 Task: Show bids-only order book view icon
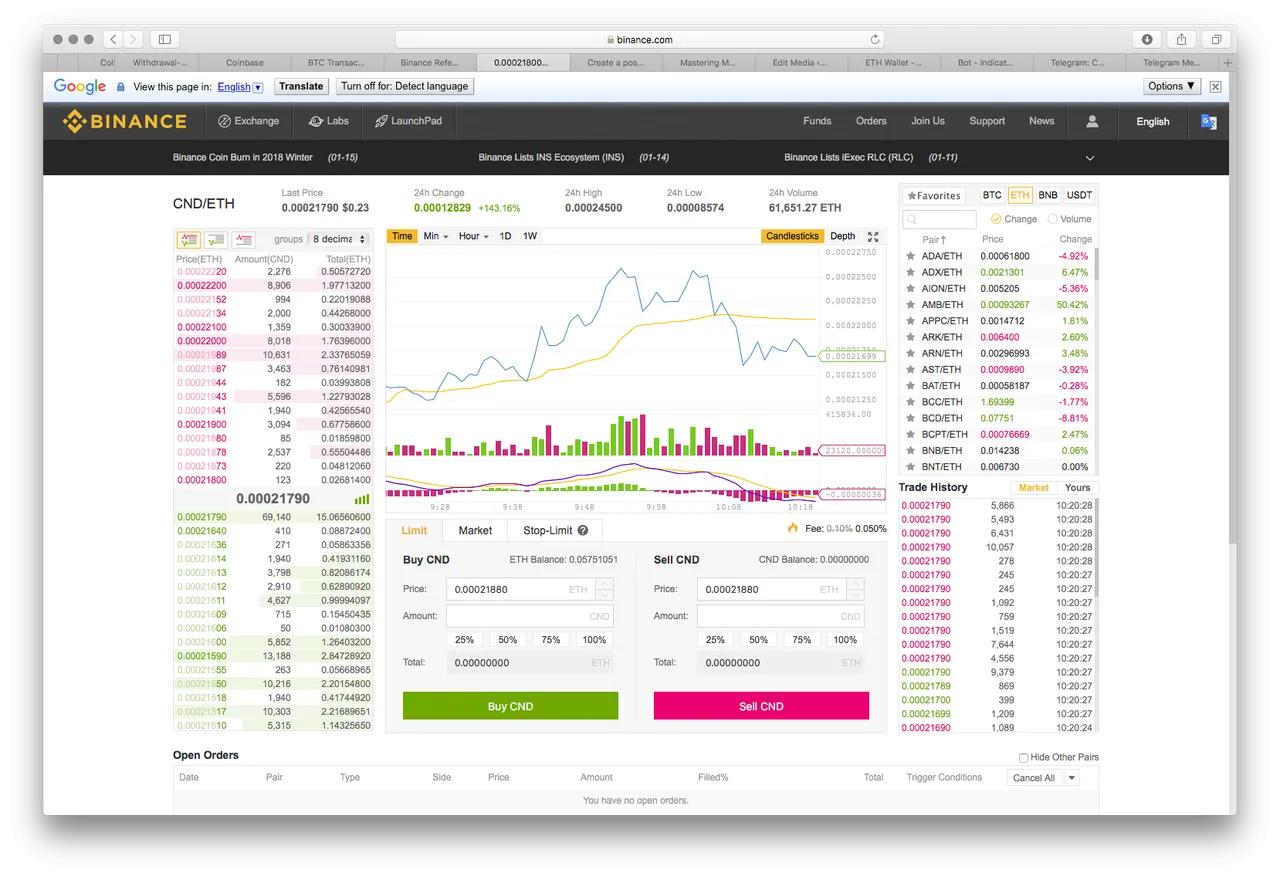216,239
